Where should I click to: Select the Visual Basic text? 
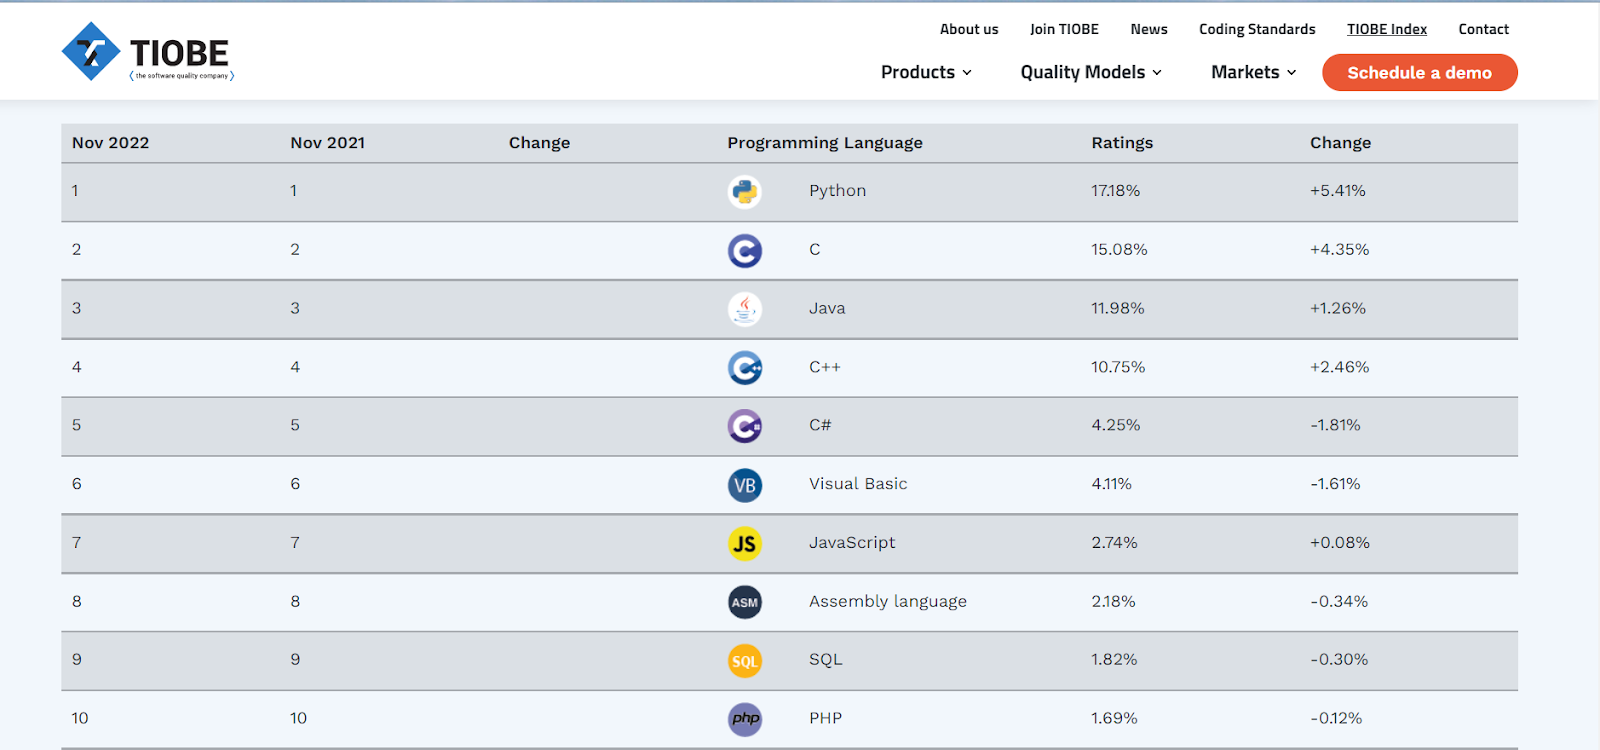(x=858, y=484)
